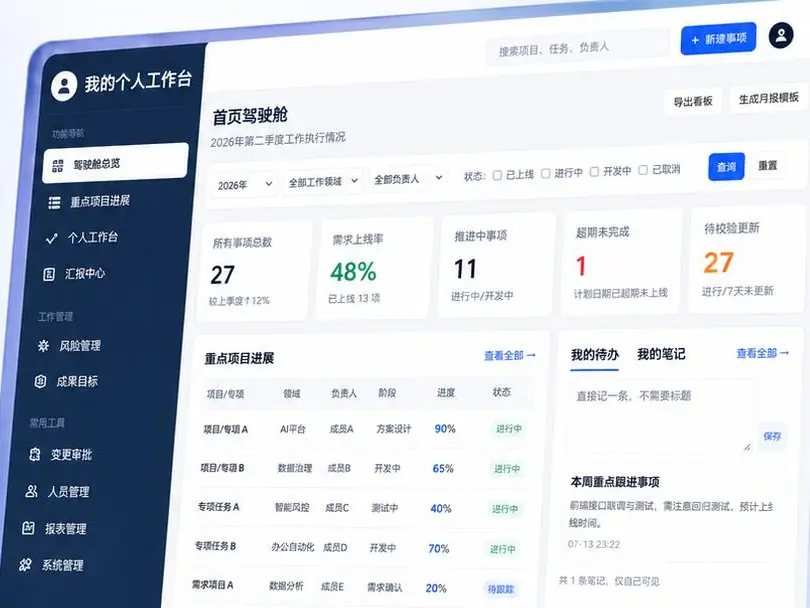Viewport: 810px width, 608px height.
Task: Click the 汇报中心 document icon
Action: pos(49,274)
